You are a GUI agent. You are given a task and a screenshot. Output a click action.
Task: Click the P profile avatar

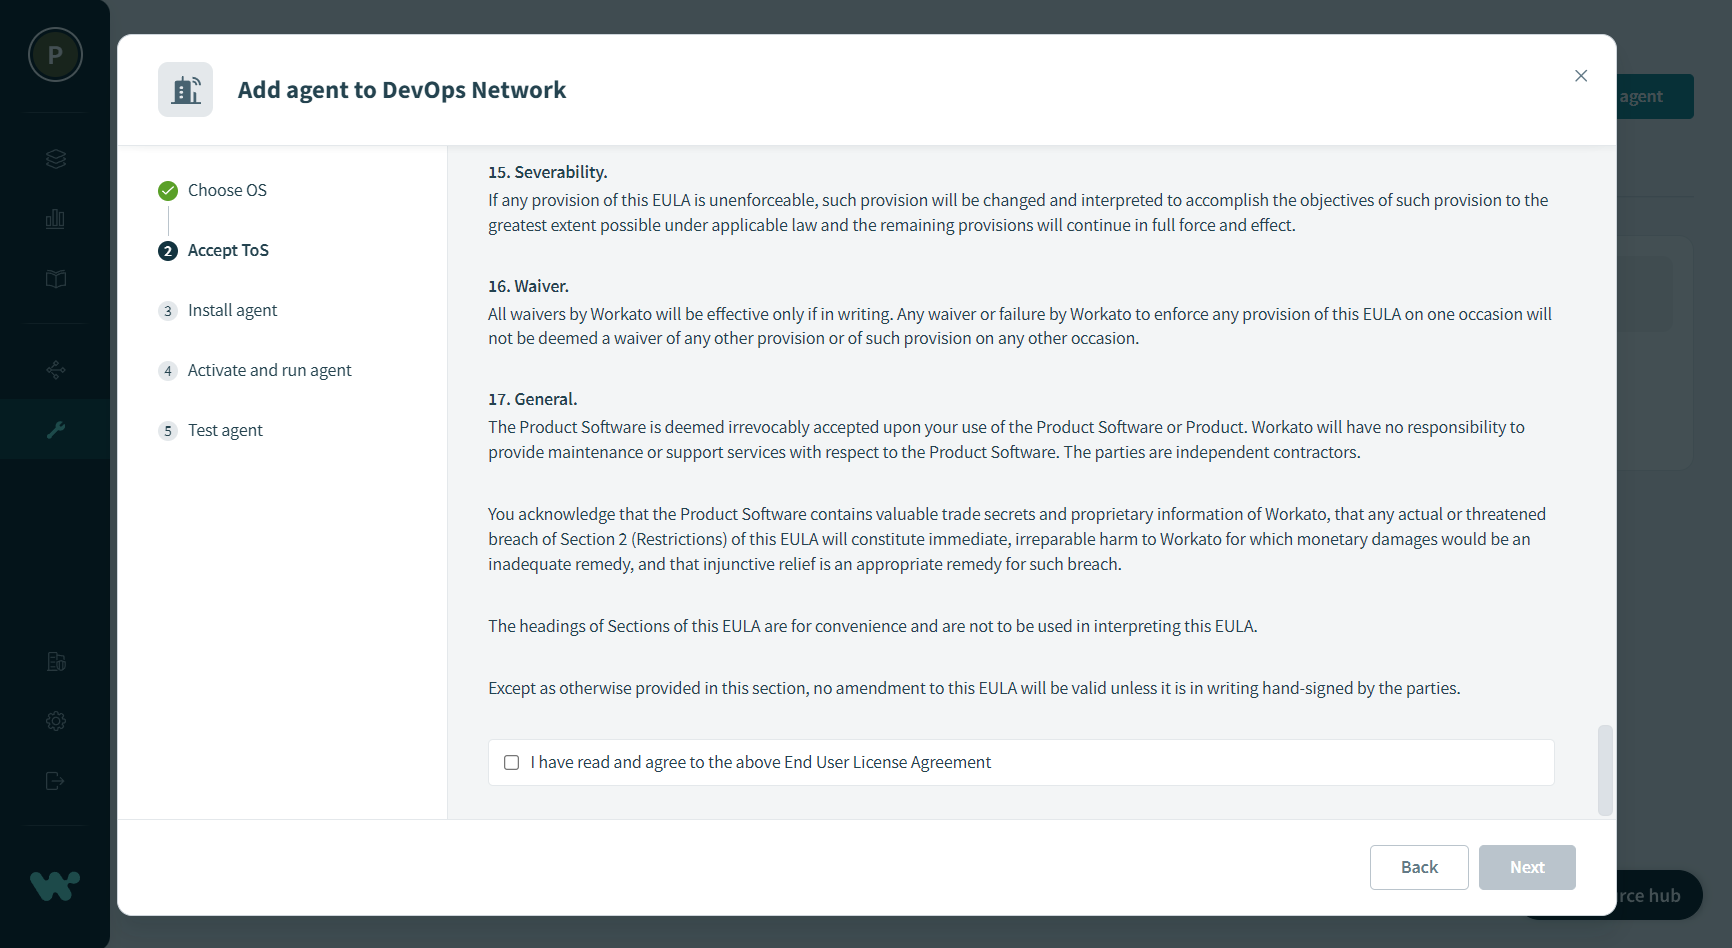tap(55, 55)
